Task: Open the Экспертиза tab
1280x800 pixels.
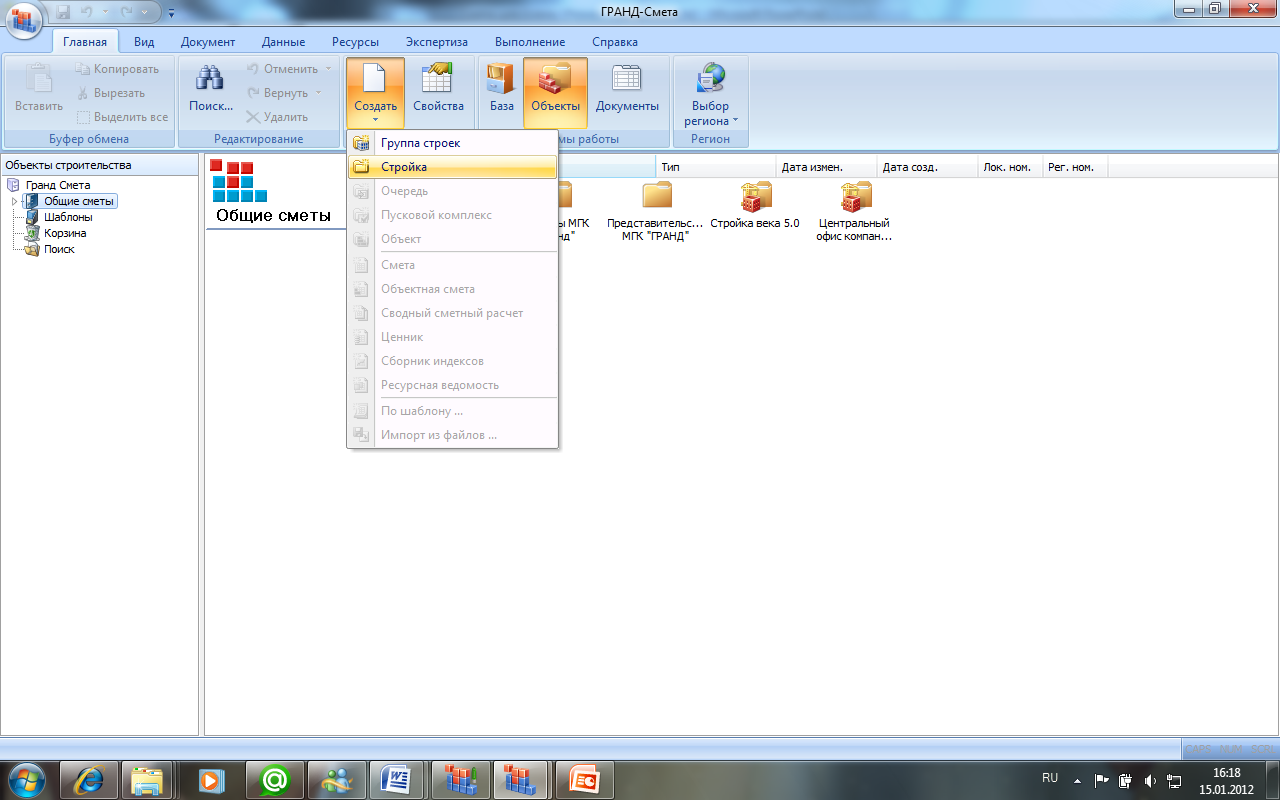Action: coord(436,42)
